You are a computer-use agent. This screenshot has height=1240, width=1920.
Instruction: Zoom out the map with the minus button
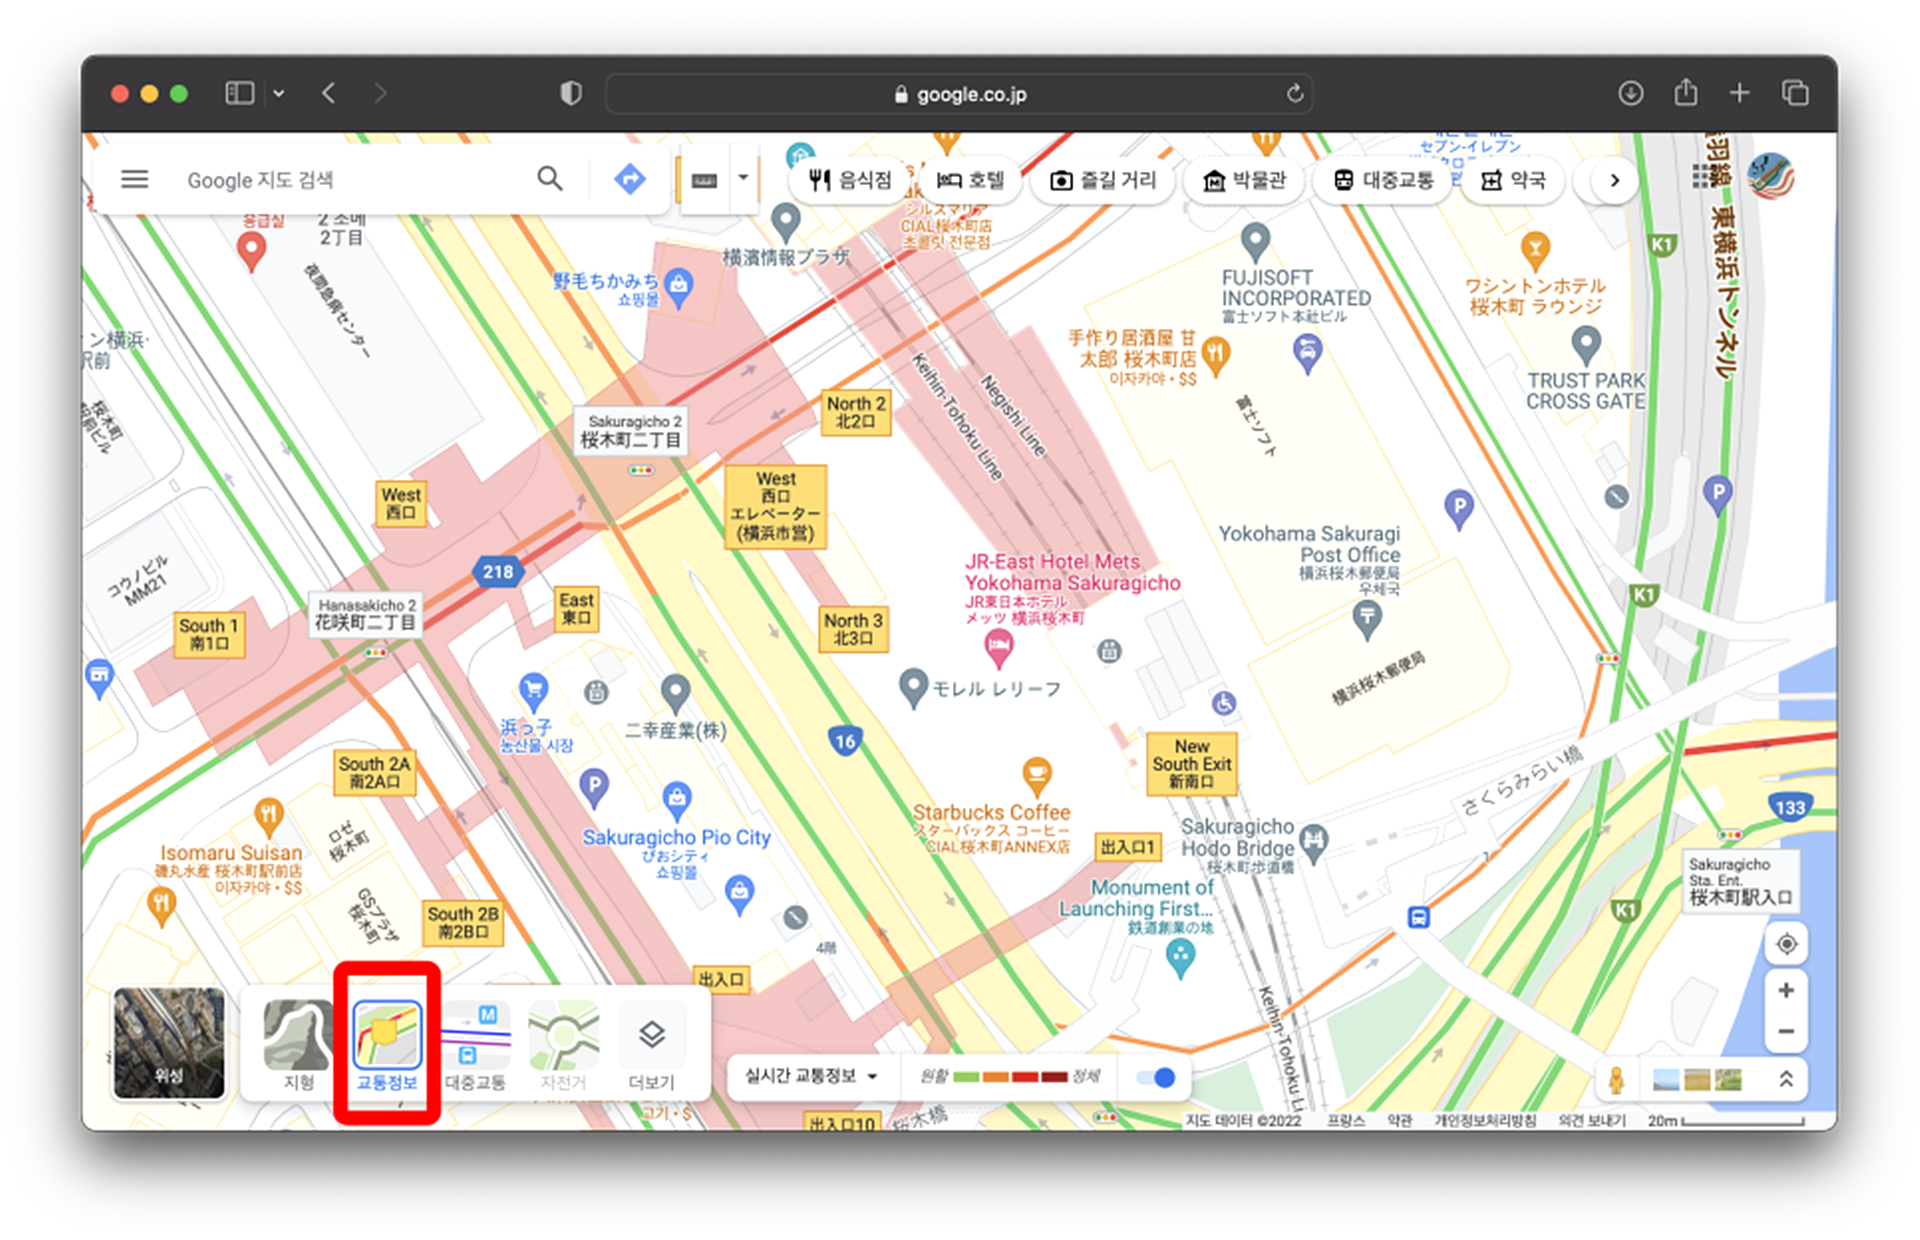[x=1786, y=1031]
